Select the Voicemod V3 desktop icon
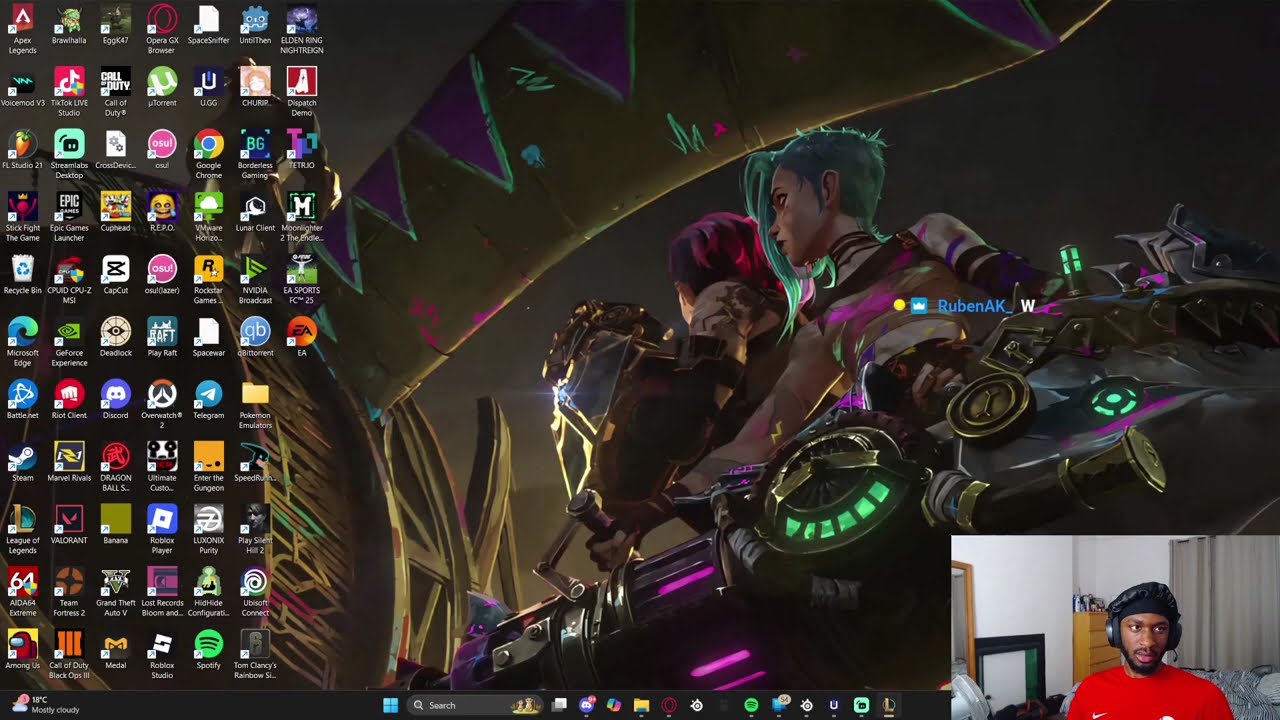Image resolution: width=1280 pixels, height=720 pixels. click(x=22, y=88)
